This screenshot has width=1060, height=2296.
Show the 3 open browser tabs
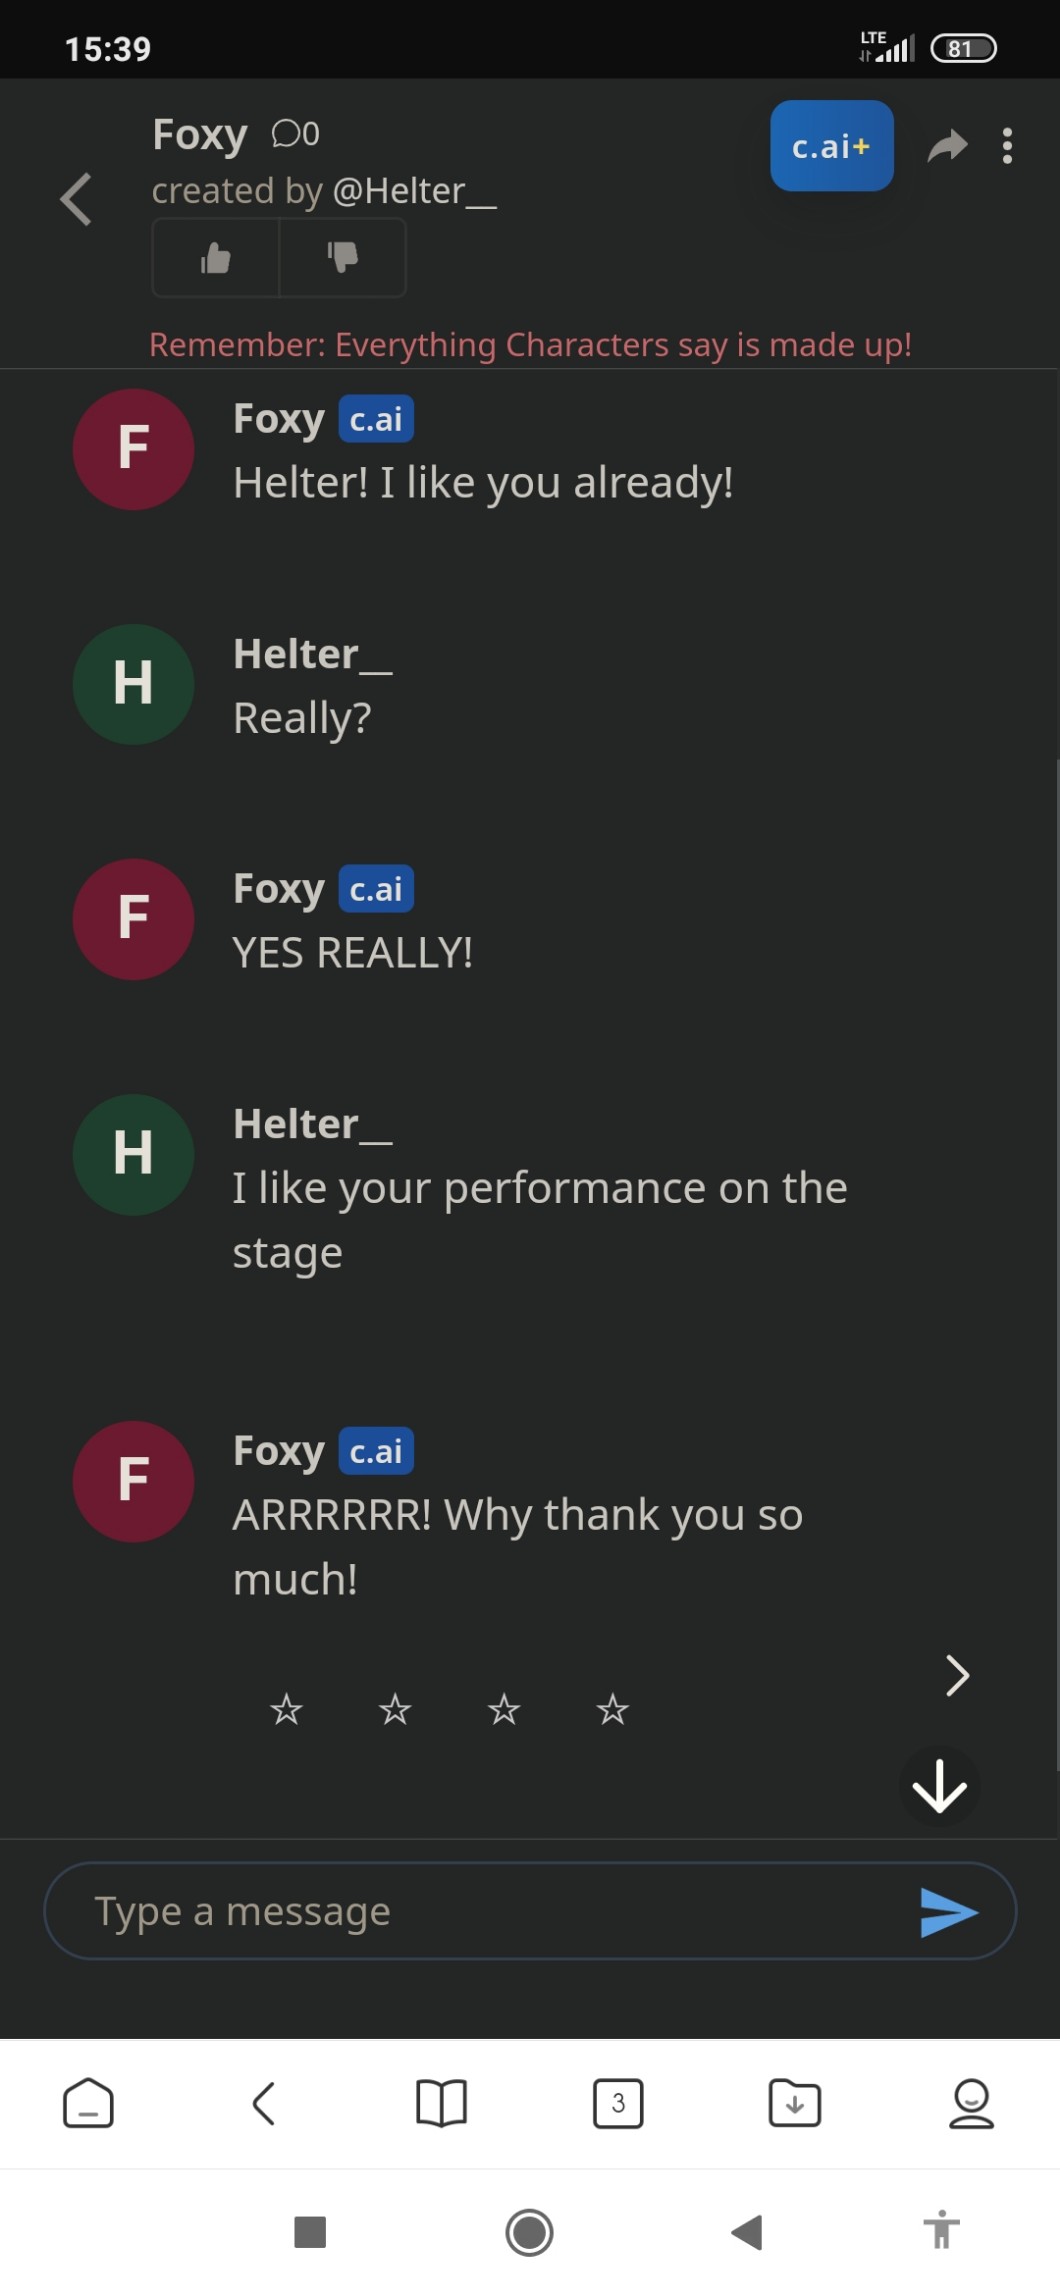618,2103
